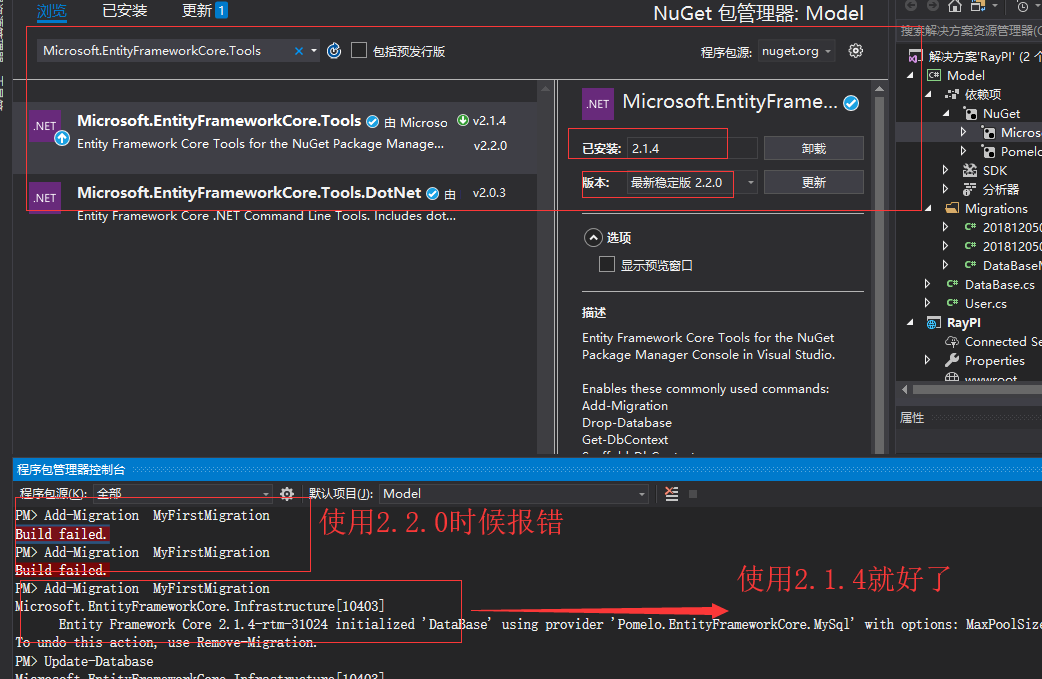Enable 显示预览窗口 checkbox
Viewport: 1042px width, 679px height.
(x=607, y=264)
